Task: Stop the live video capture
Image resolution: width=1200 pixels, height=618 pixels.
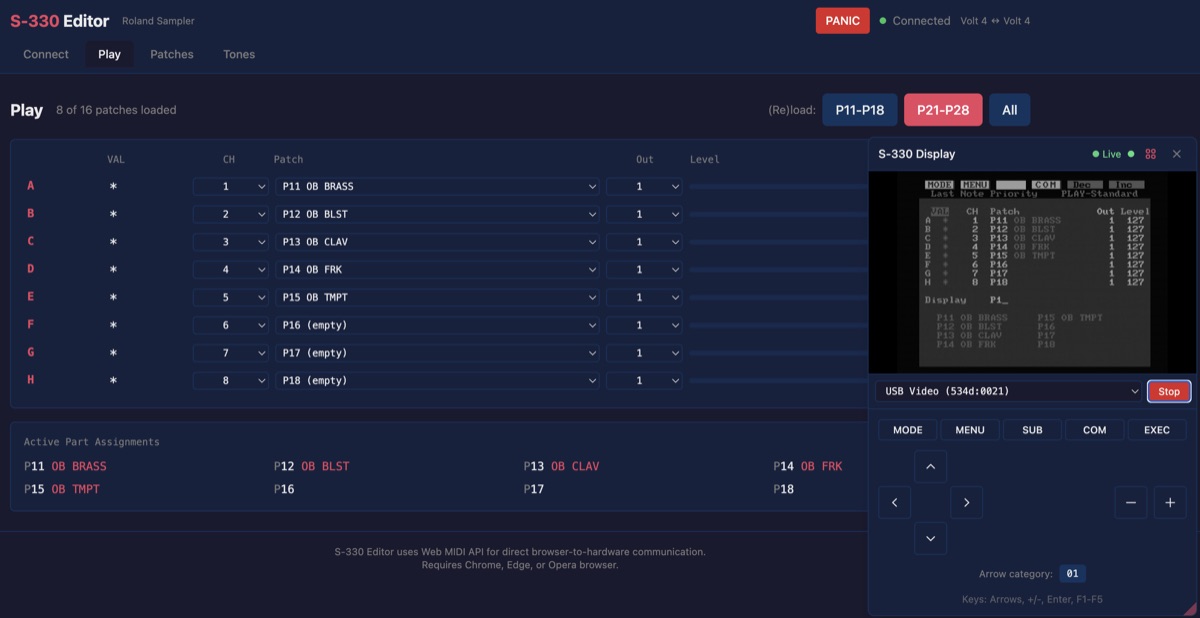Action: pos(1169,391)
